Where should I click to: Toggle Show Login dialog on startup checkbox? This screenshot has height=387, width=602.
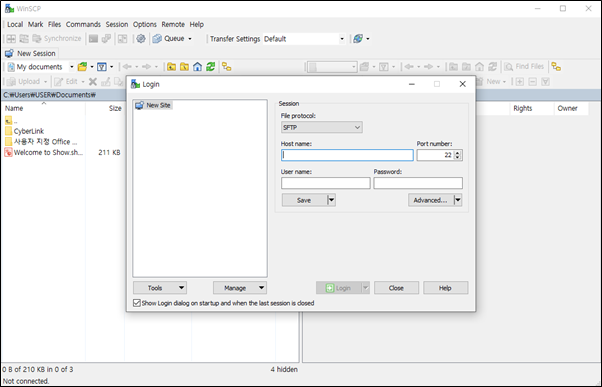point(137,303)
